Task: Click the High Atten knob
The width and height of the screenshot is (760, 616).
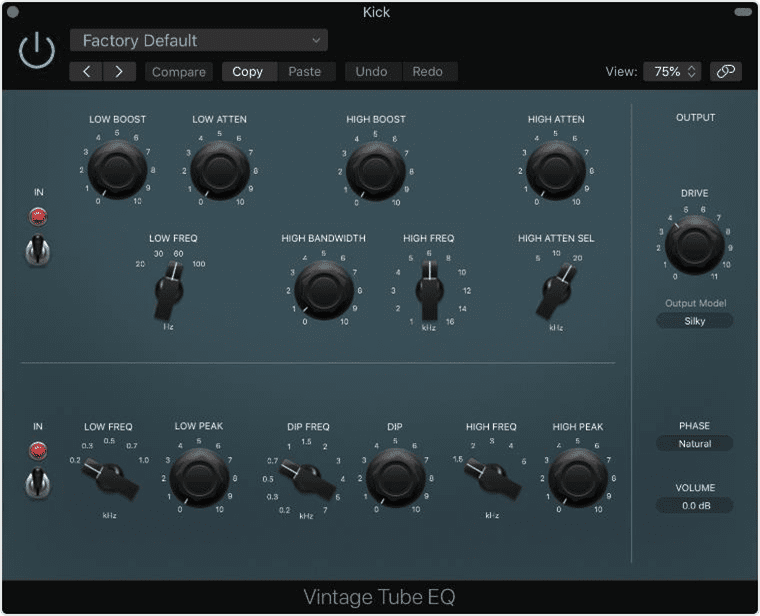Action: tap(556, 171)
